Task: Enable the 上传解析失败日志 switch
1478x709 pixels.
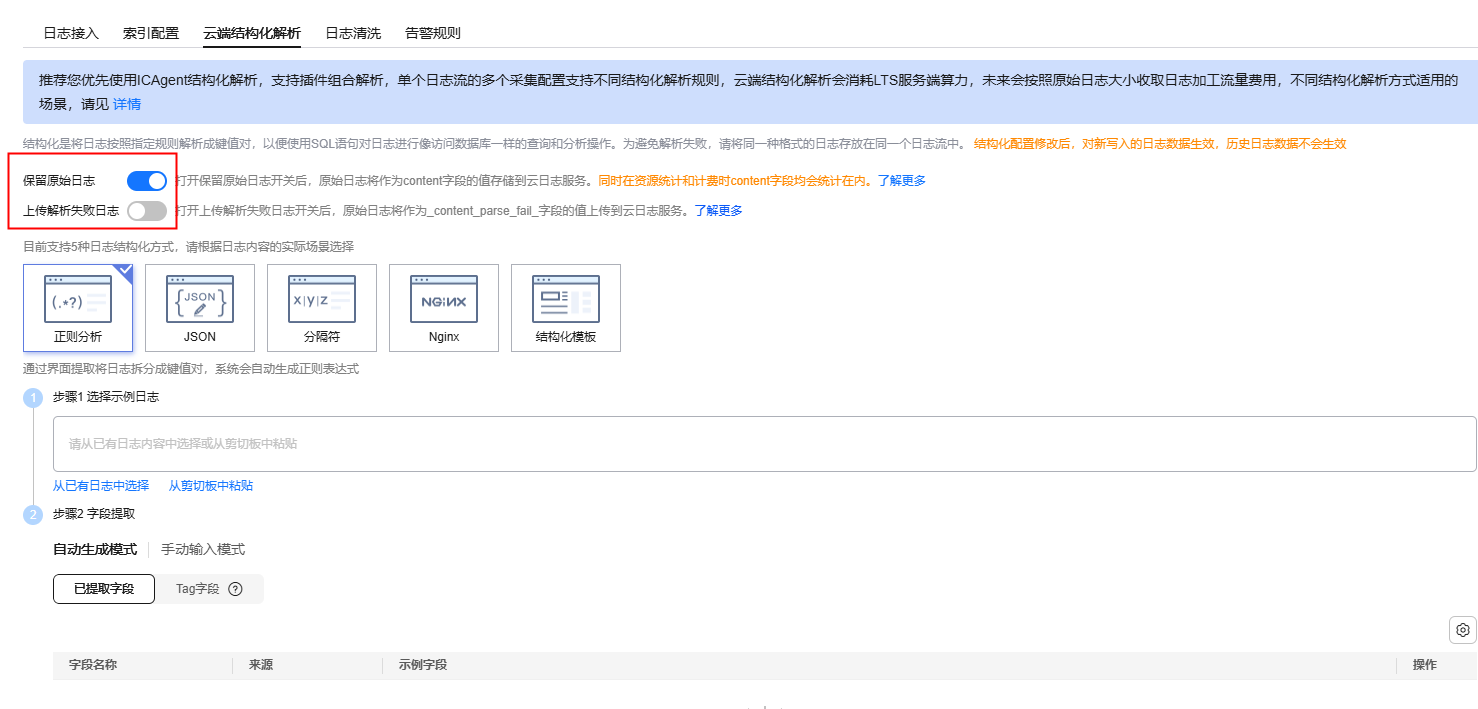Action: (x=147, y=211)
